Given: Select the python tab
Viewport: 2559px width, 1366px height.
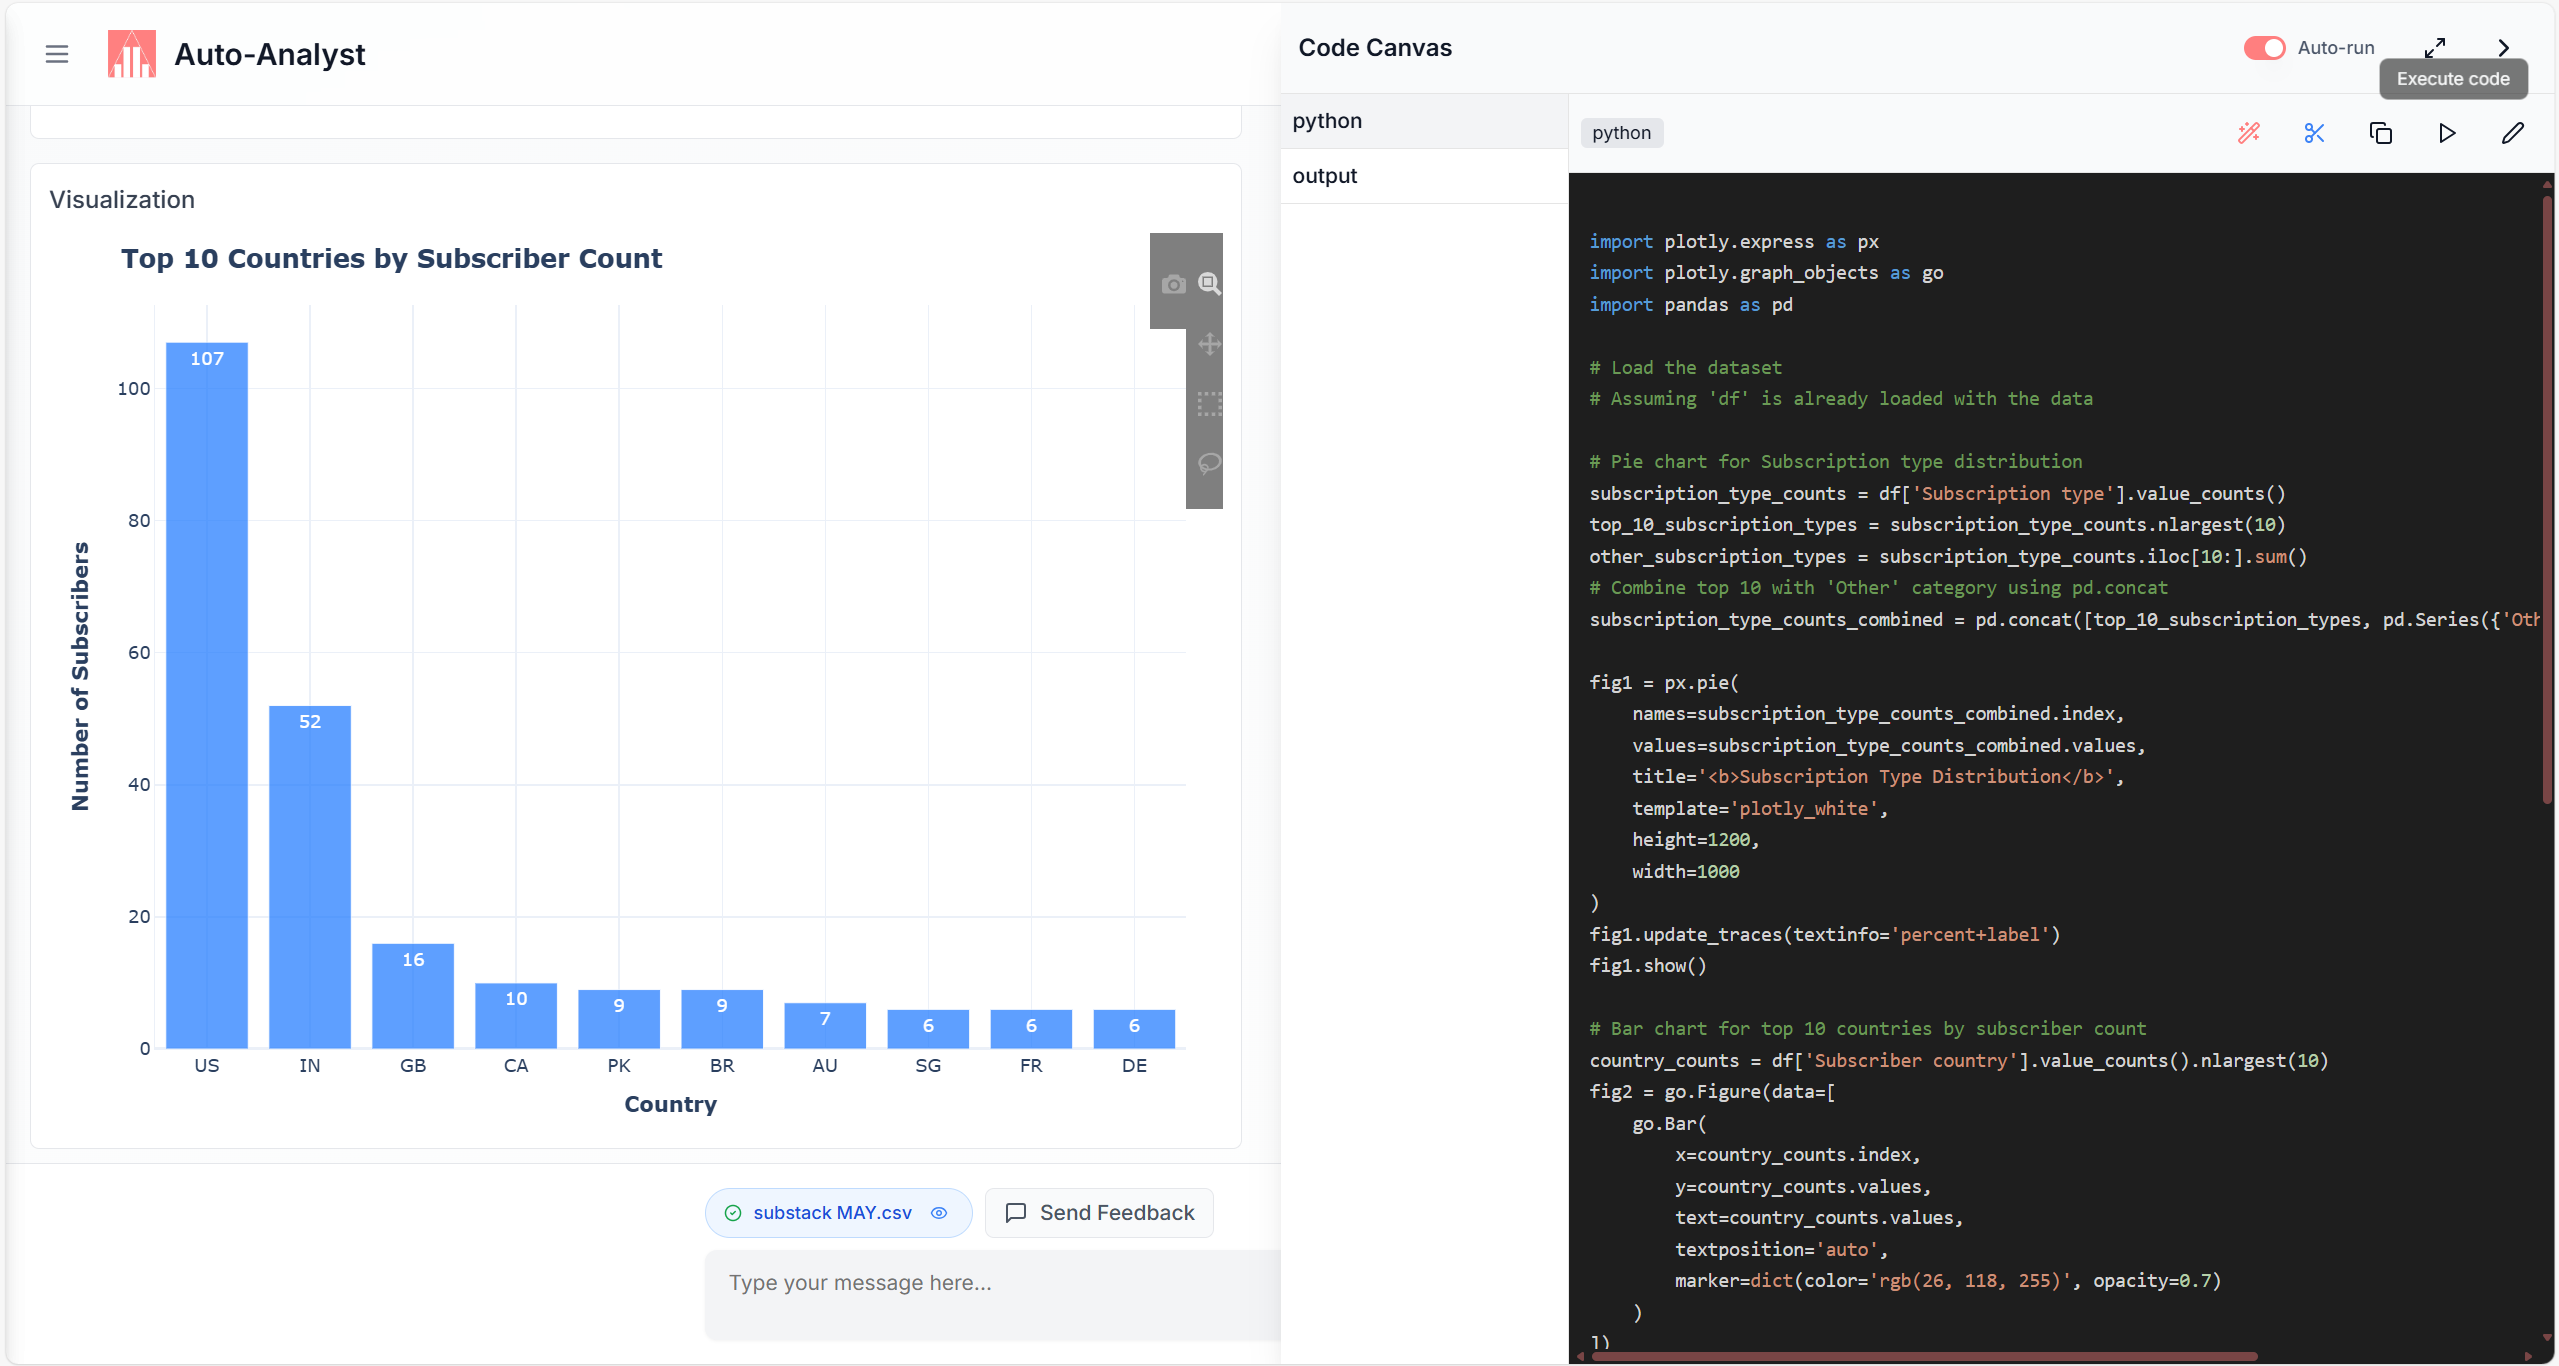Looking at the screenshot, I should point(1326,121).
